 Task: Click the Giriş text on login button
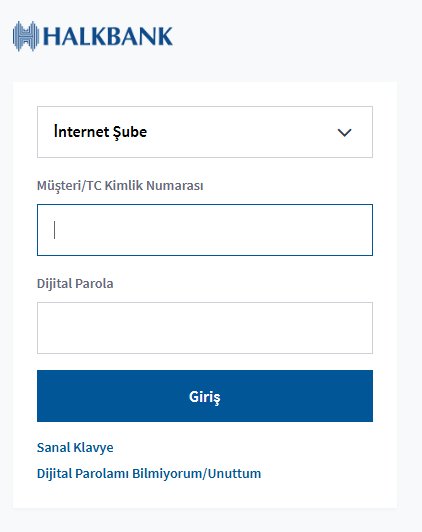click(205, 397)
